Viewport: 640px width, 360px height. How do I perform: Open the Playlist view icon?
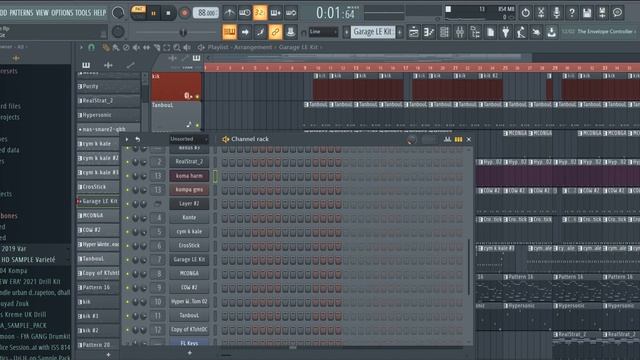click(413, 32)
